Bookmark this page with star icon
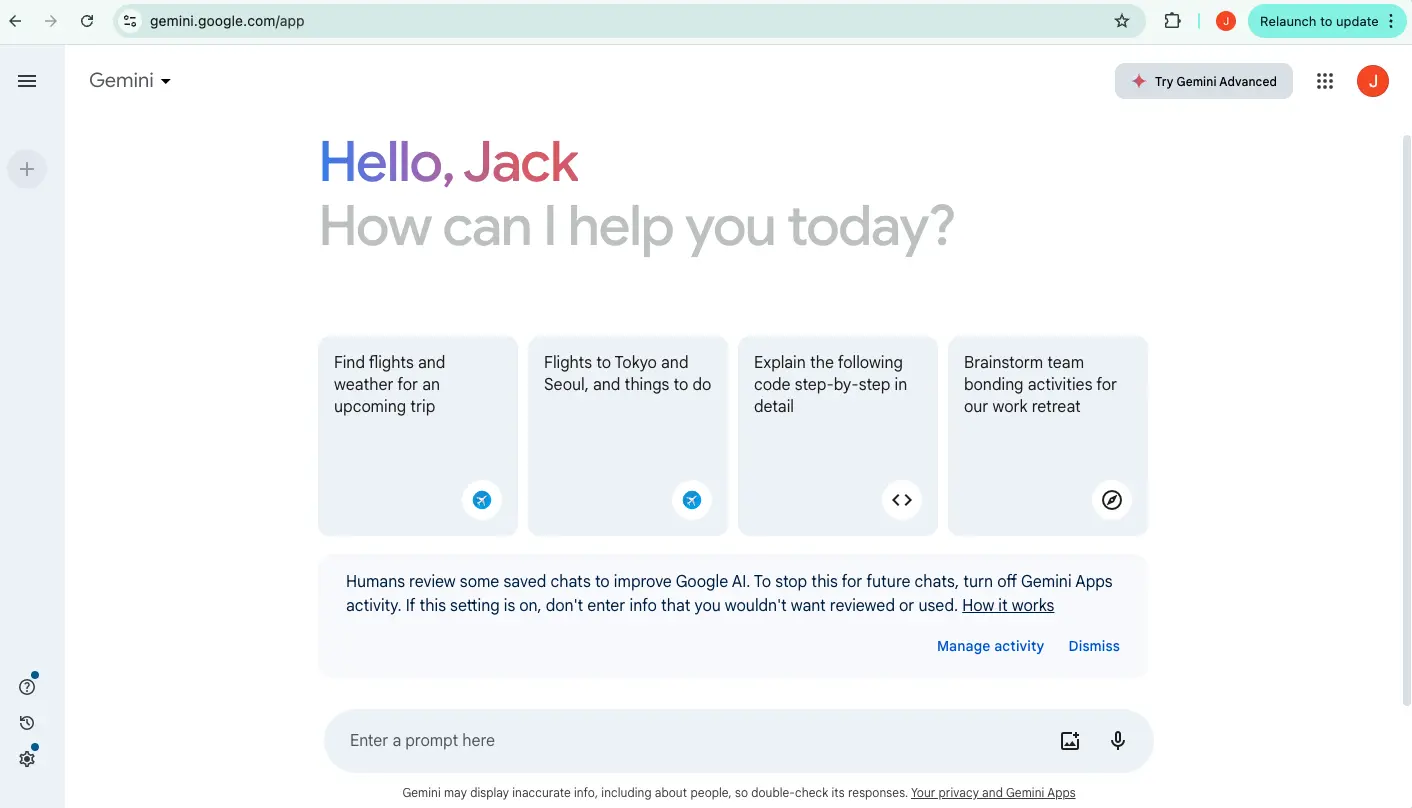The width and height of the screenshot is (1412, 808). pos(1122,21)
